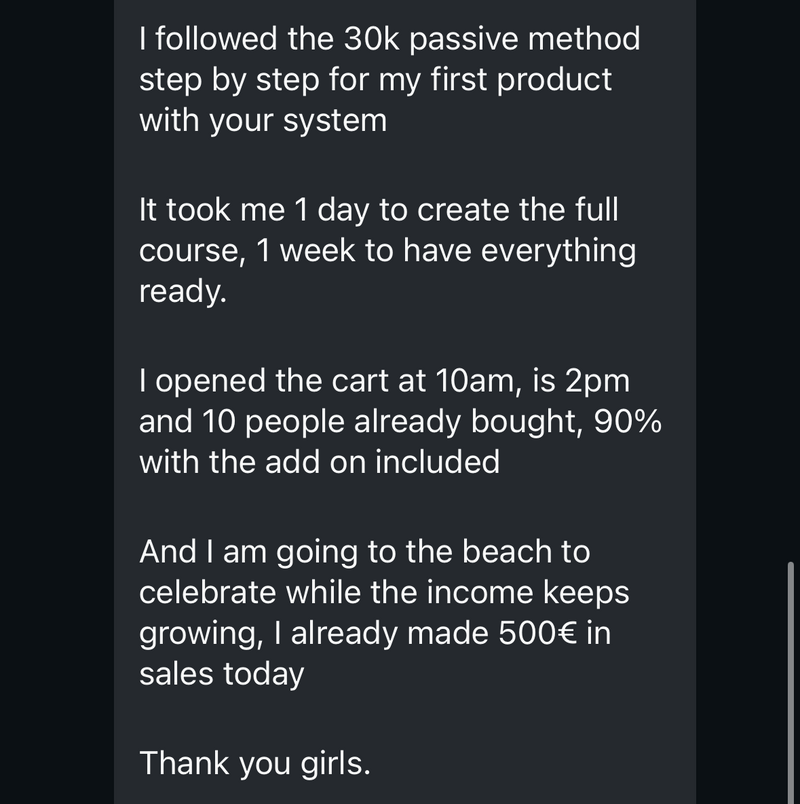Viewport: 800px width, 804px height.
Task: Click the "sales today" line
Action: pos(221,674)
